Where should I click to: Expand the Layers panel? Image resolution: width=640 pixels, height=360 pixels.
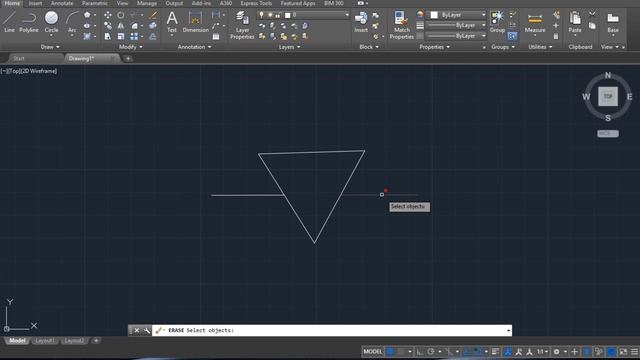point(289,47)
